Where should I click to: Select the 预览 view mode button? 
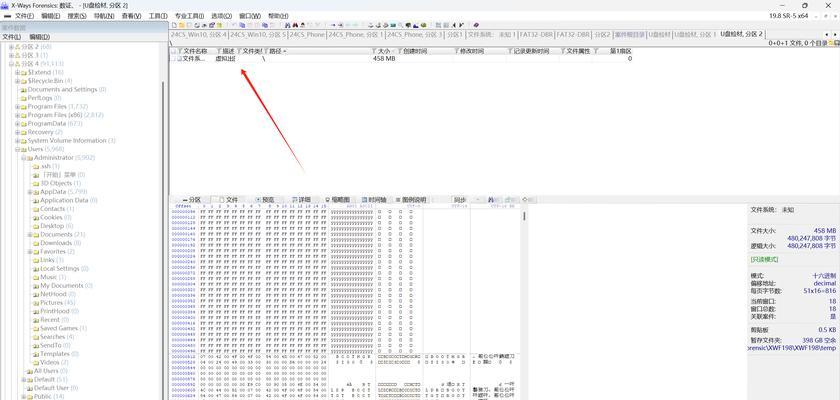[265, 200]
